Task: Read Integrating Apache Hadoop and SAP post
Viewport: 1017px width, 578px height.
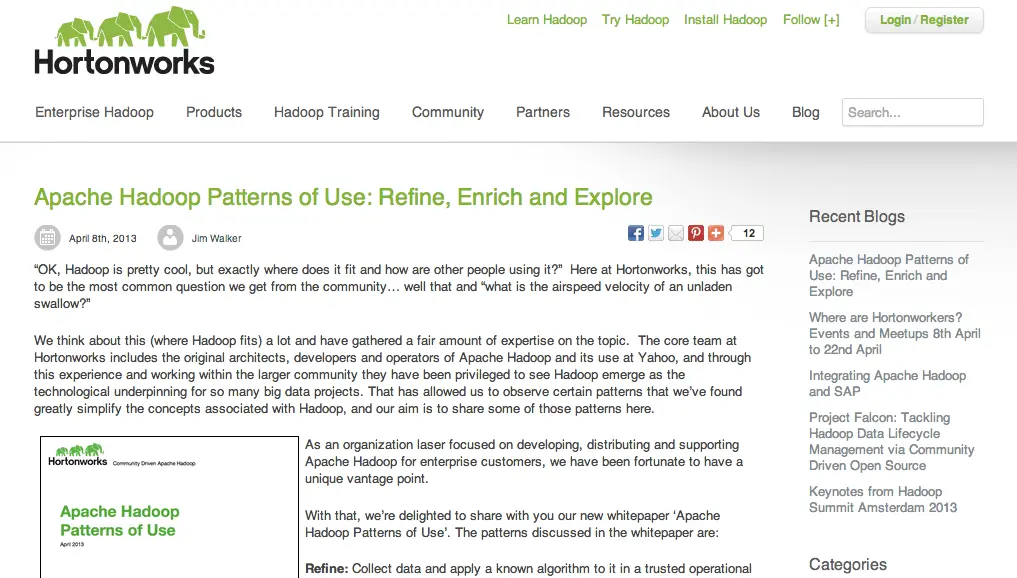Action: [887, 384]
